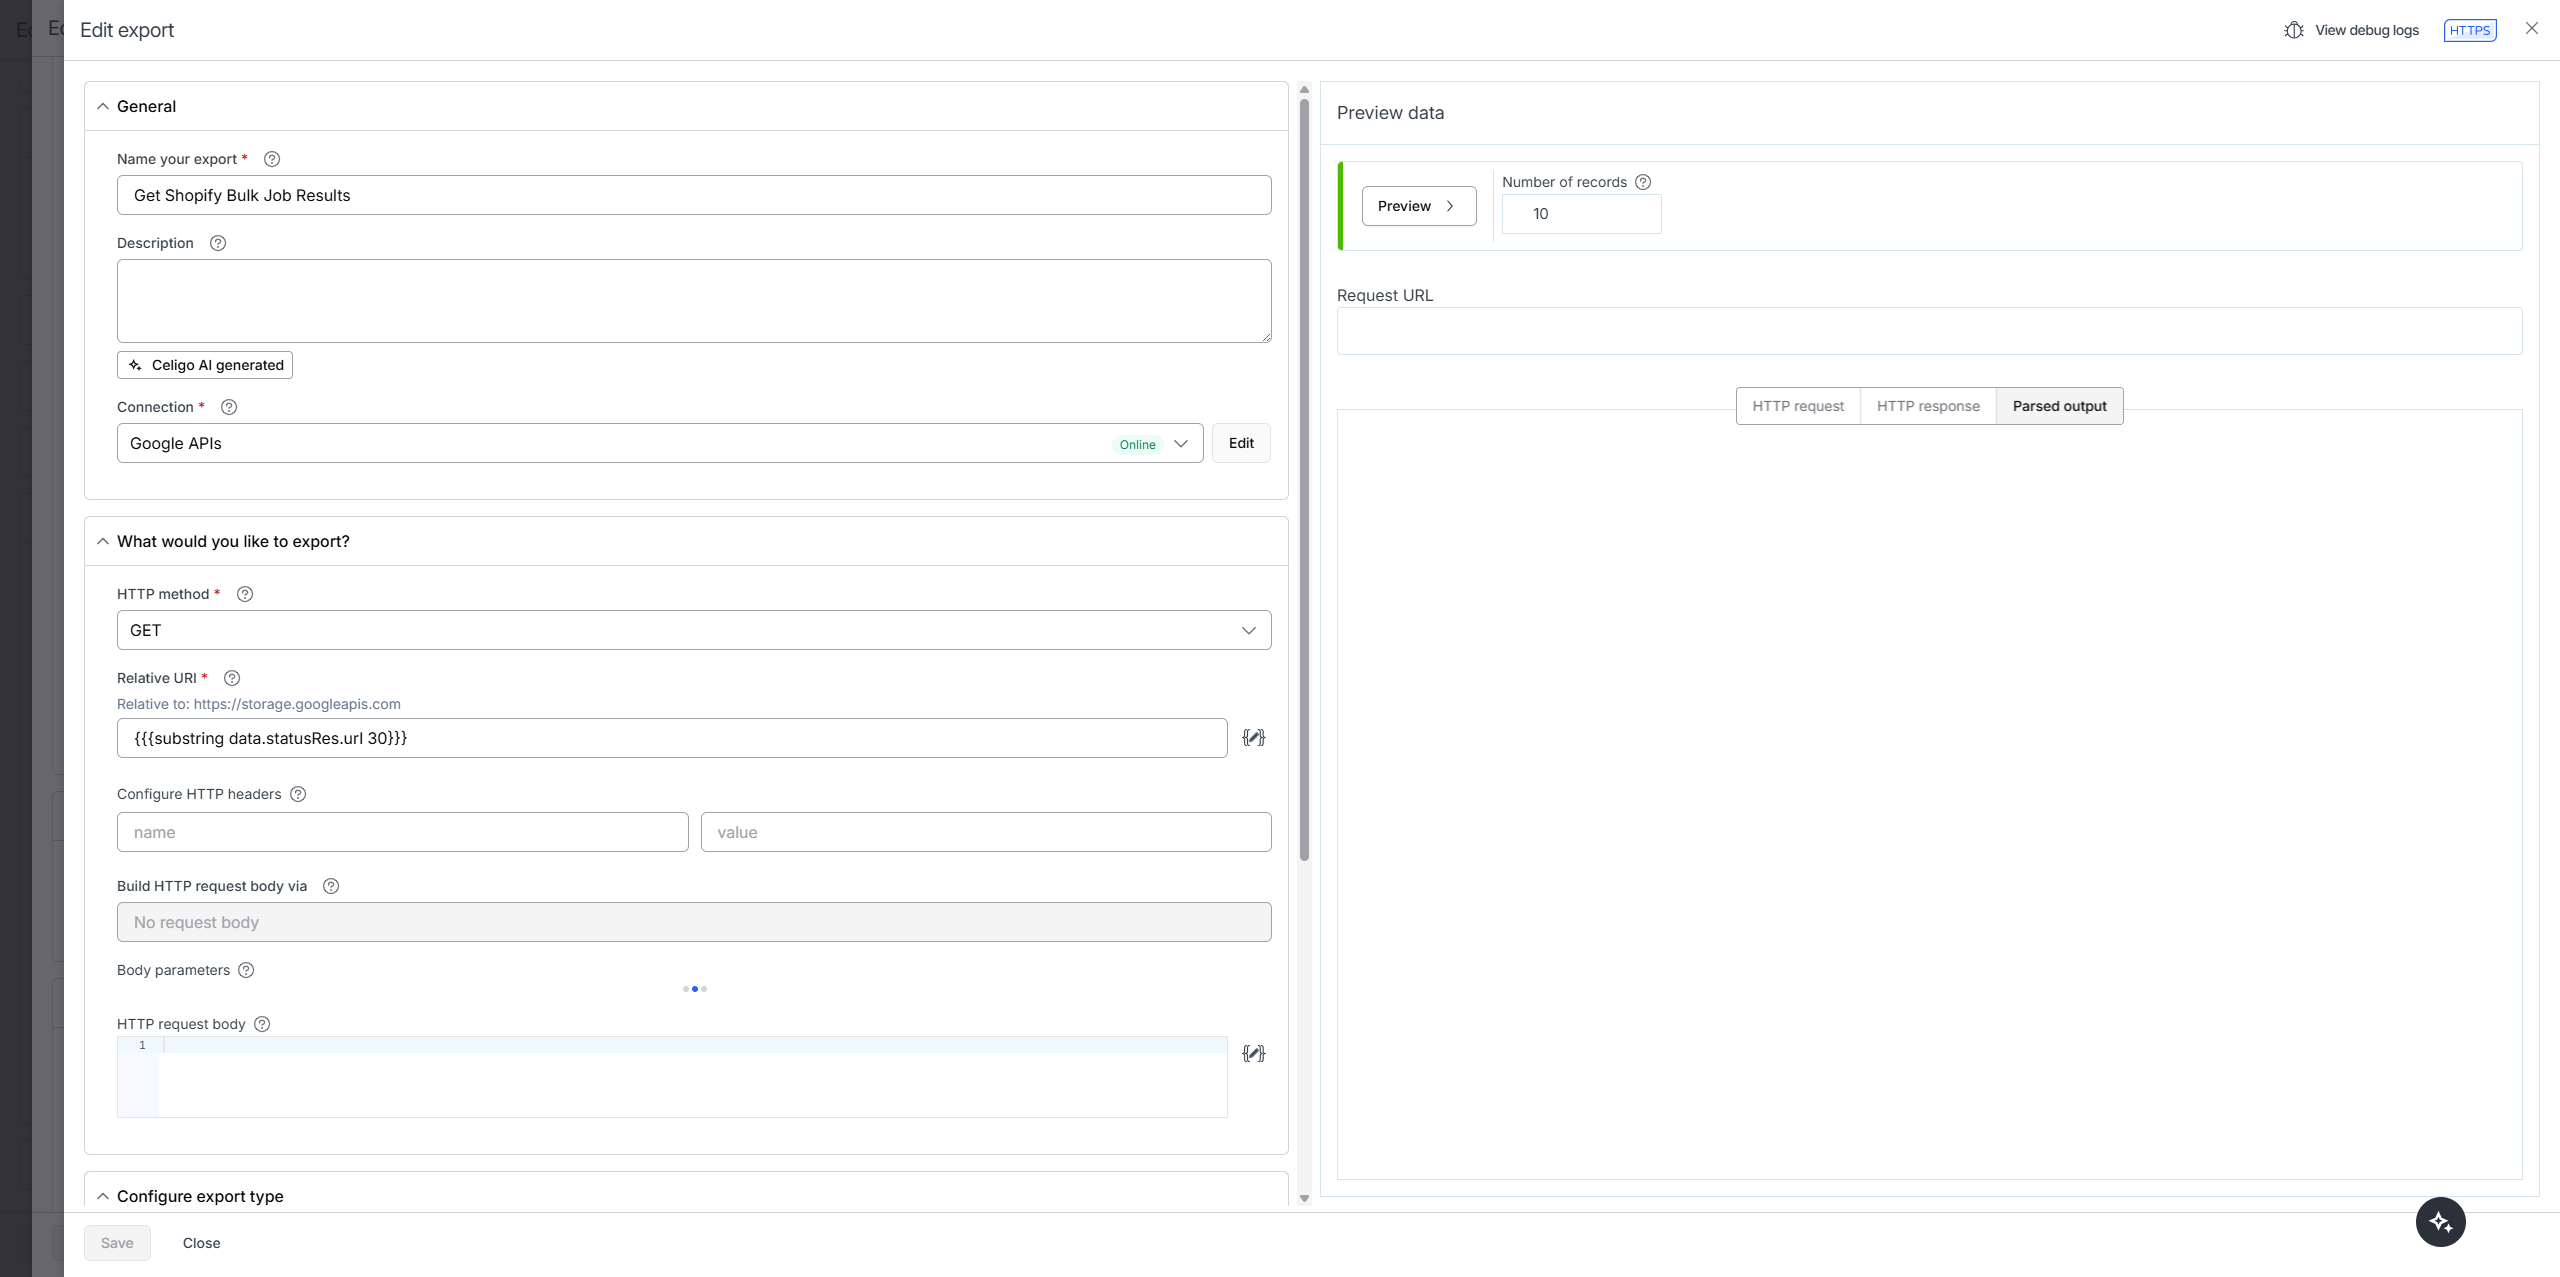Image resolution: width=2560 pixels, height=1277 pixels.
Task: Click the Description text area
Action: pyautogui.click(x=693, y=301)
